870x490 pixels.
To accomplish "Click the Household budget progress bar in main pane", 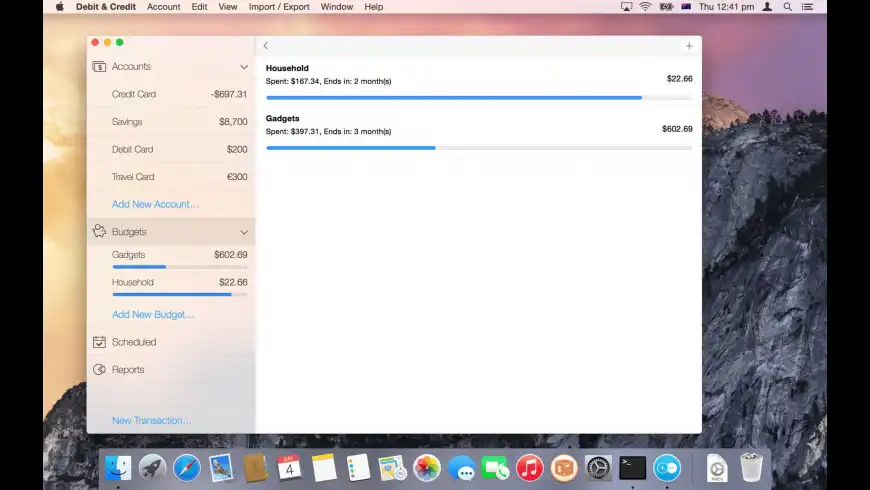I will pos(479,98).
